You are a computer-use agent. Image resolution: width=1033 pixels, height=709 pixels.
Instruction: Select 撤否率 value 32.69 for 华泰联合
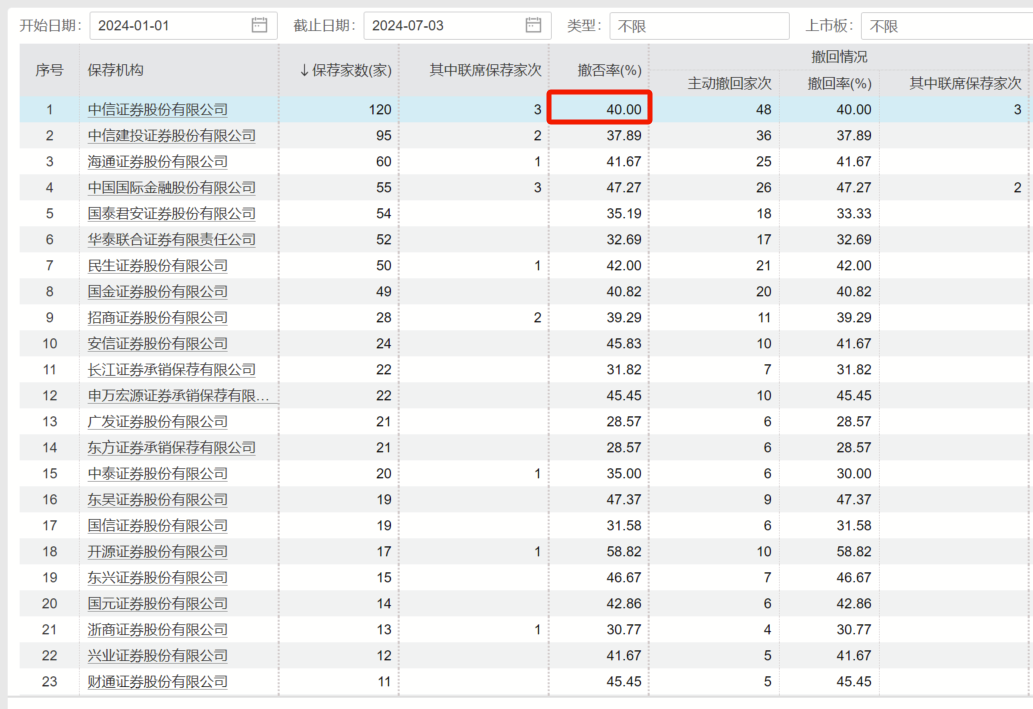tap(624, 240)
